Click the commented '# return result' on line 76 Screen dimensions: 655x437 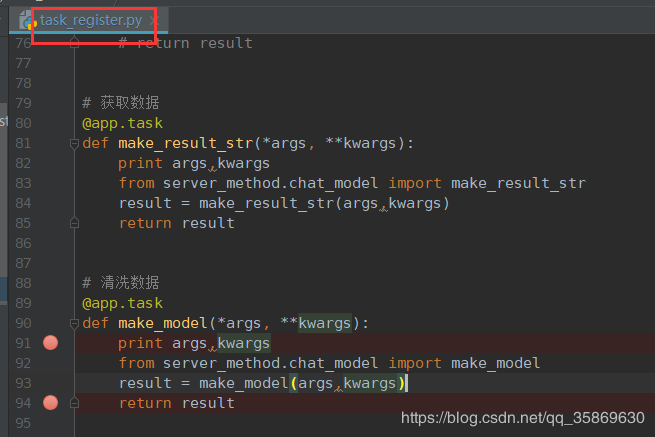click(x=185, y=43)
